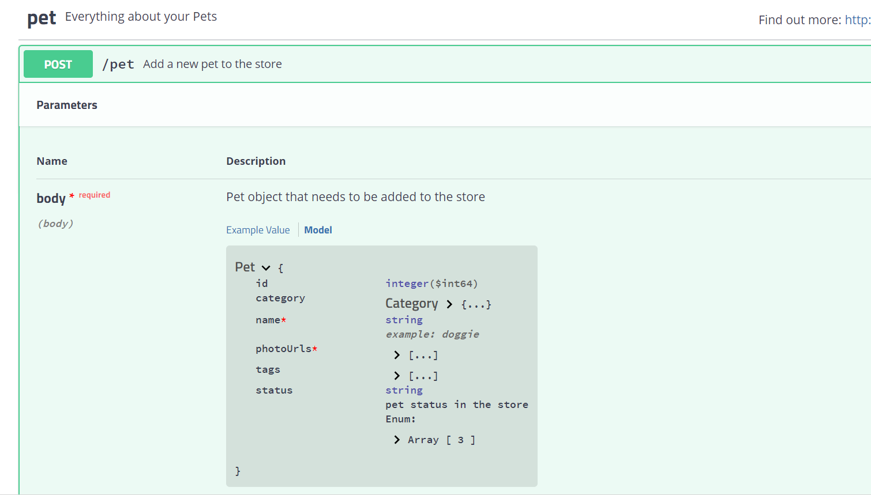Click the Add a new pet summary text
This screenshot has width=871, height=495.
212,64
